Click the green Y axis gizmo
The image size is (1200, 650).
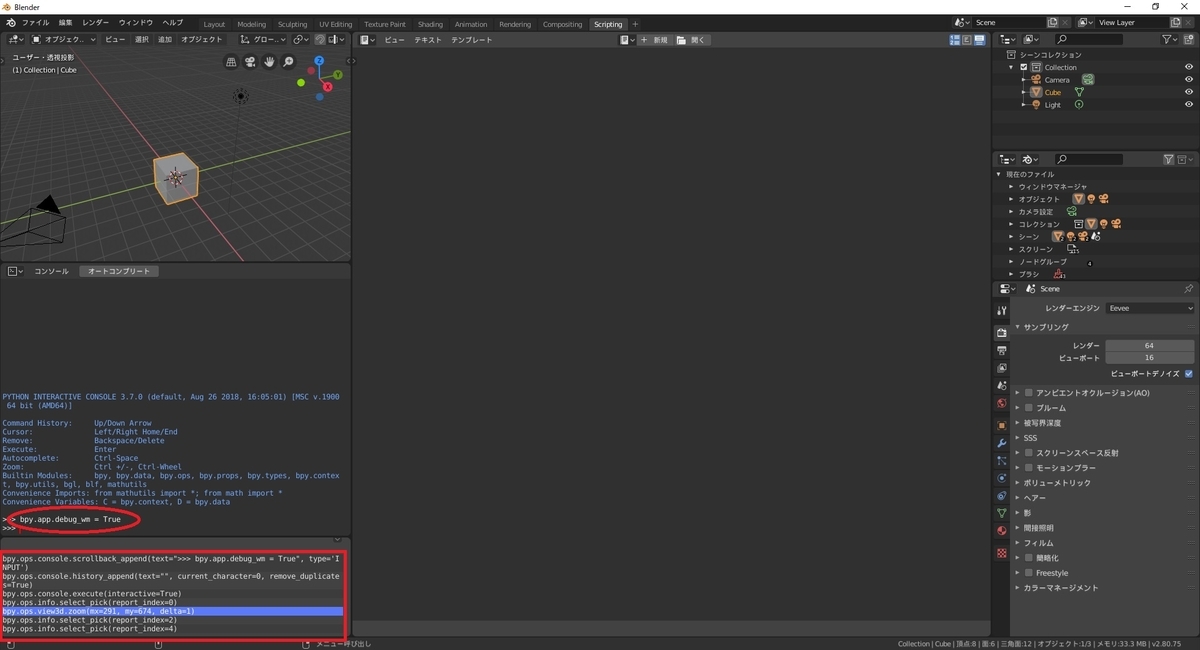pos(338,74)
